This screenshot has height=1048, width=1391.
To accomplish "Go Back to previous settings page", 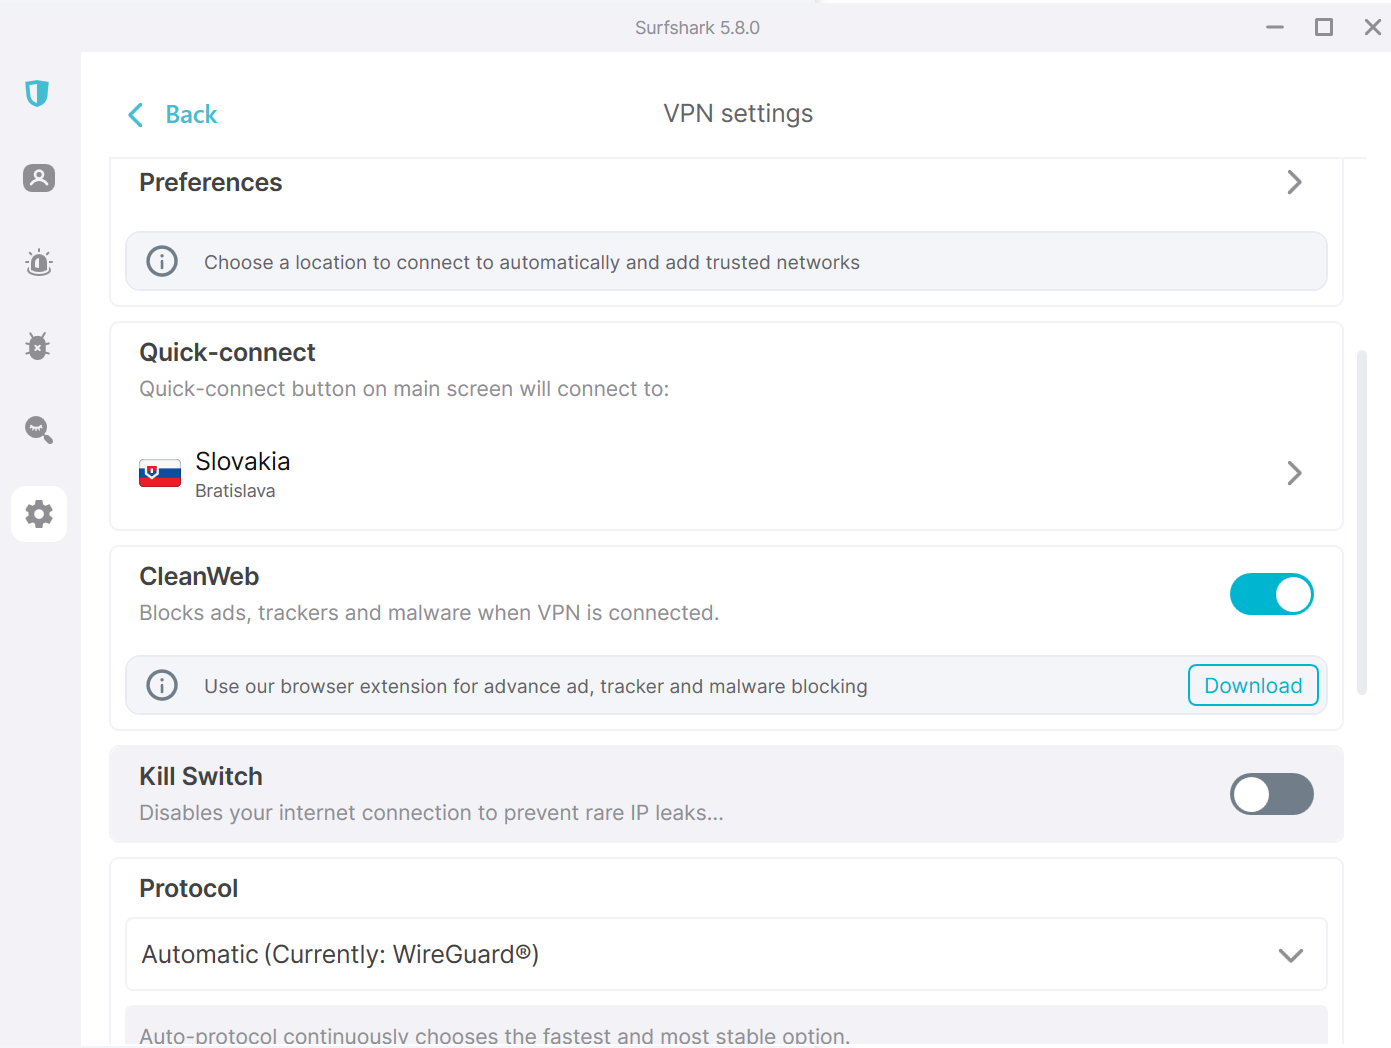I will (173, 115).
